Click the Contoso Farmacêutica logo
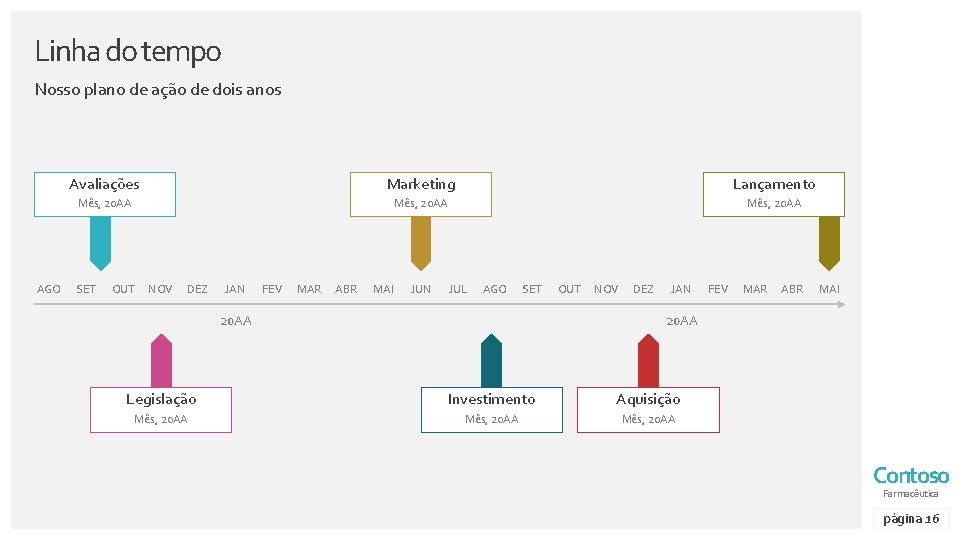Image resolution: width=960 pixels, height=540 pixels. (x=910, y=480)
